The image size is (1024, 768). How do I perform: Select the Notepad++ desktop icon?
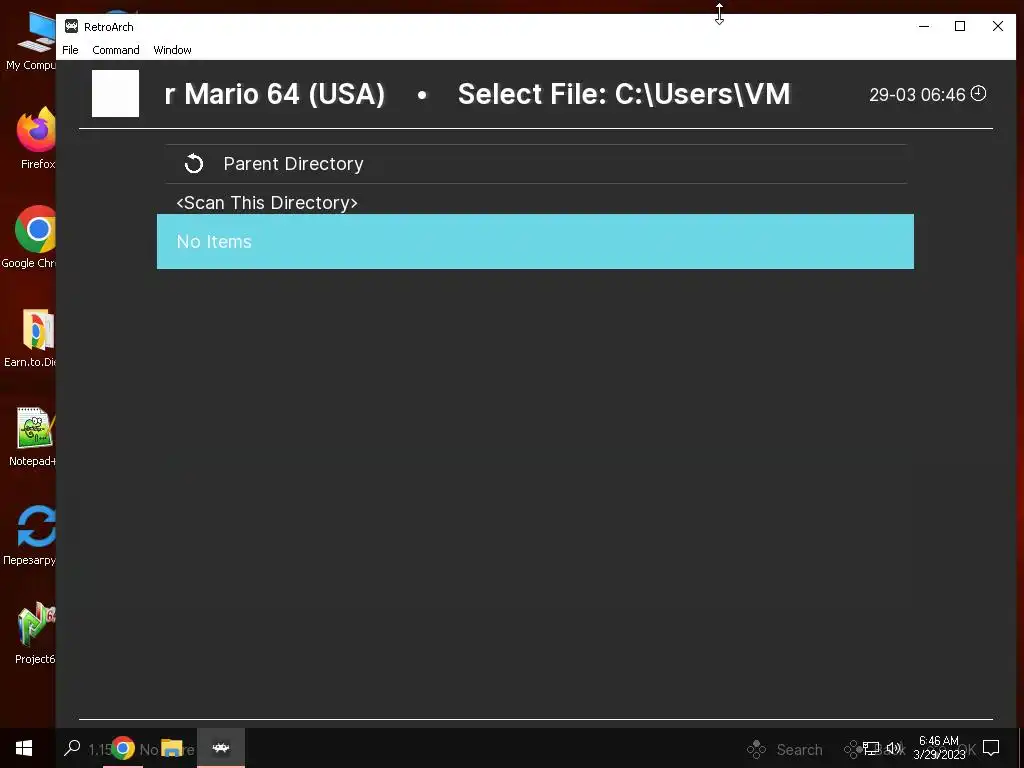click(x=33, y=436)
